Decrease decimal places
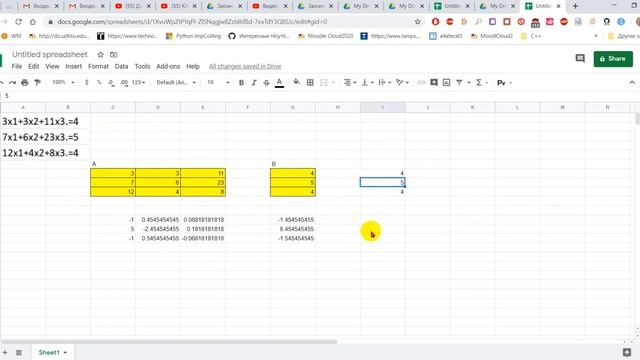 tap(111, 82)
